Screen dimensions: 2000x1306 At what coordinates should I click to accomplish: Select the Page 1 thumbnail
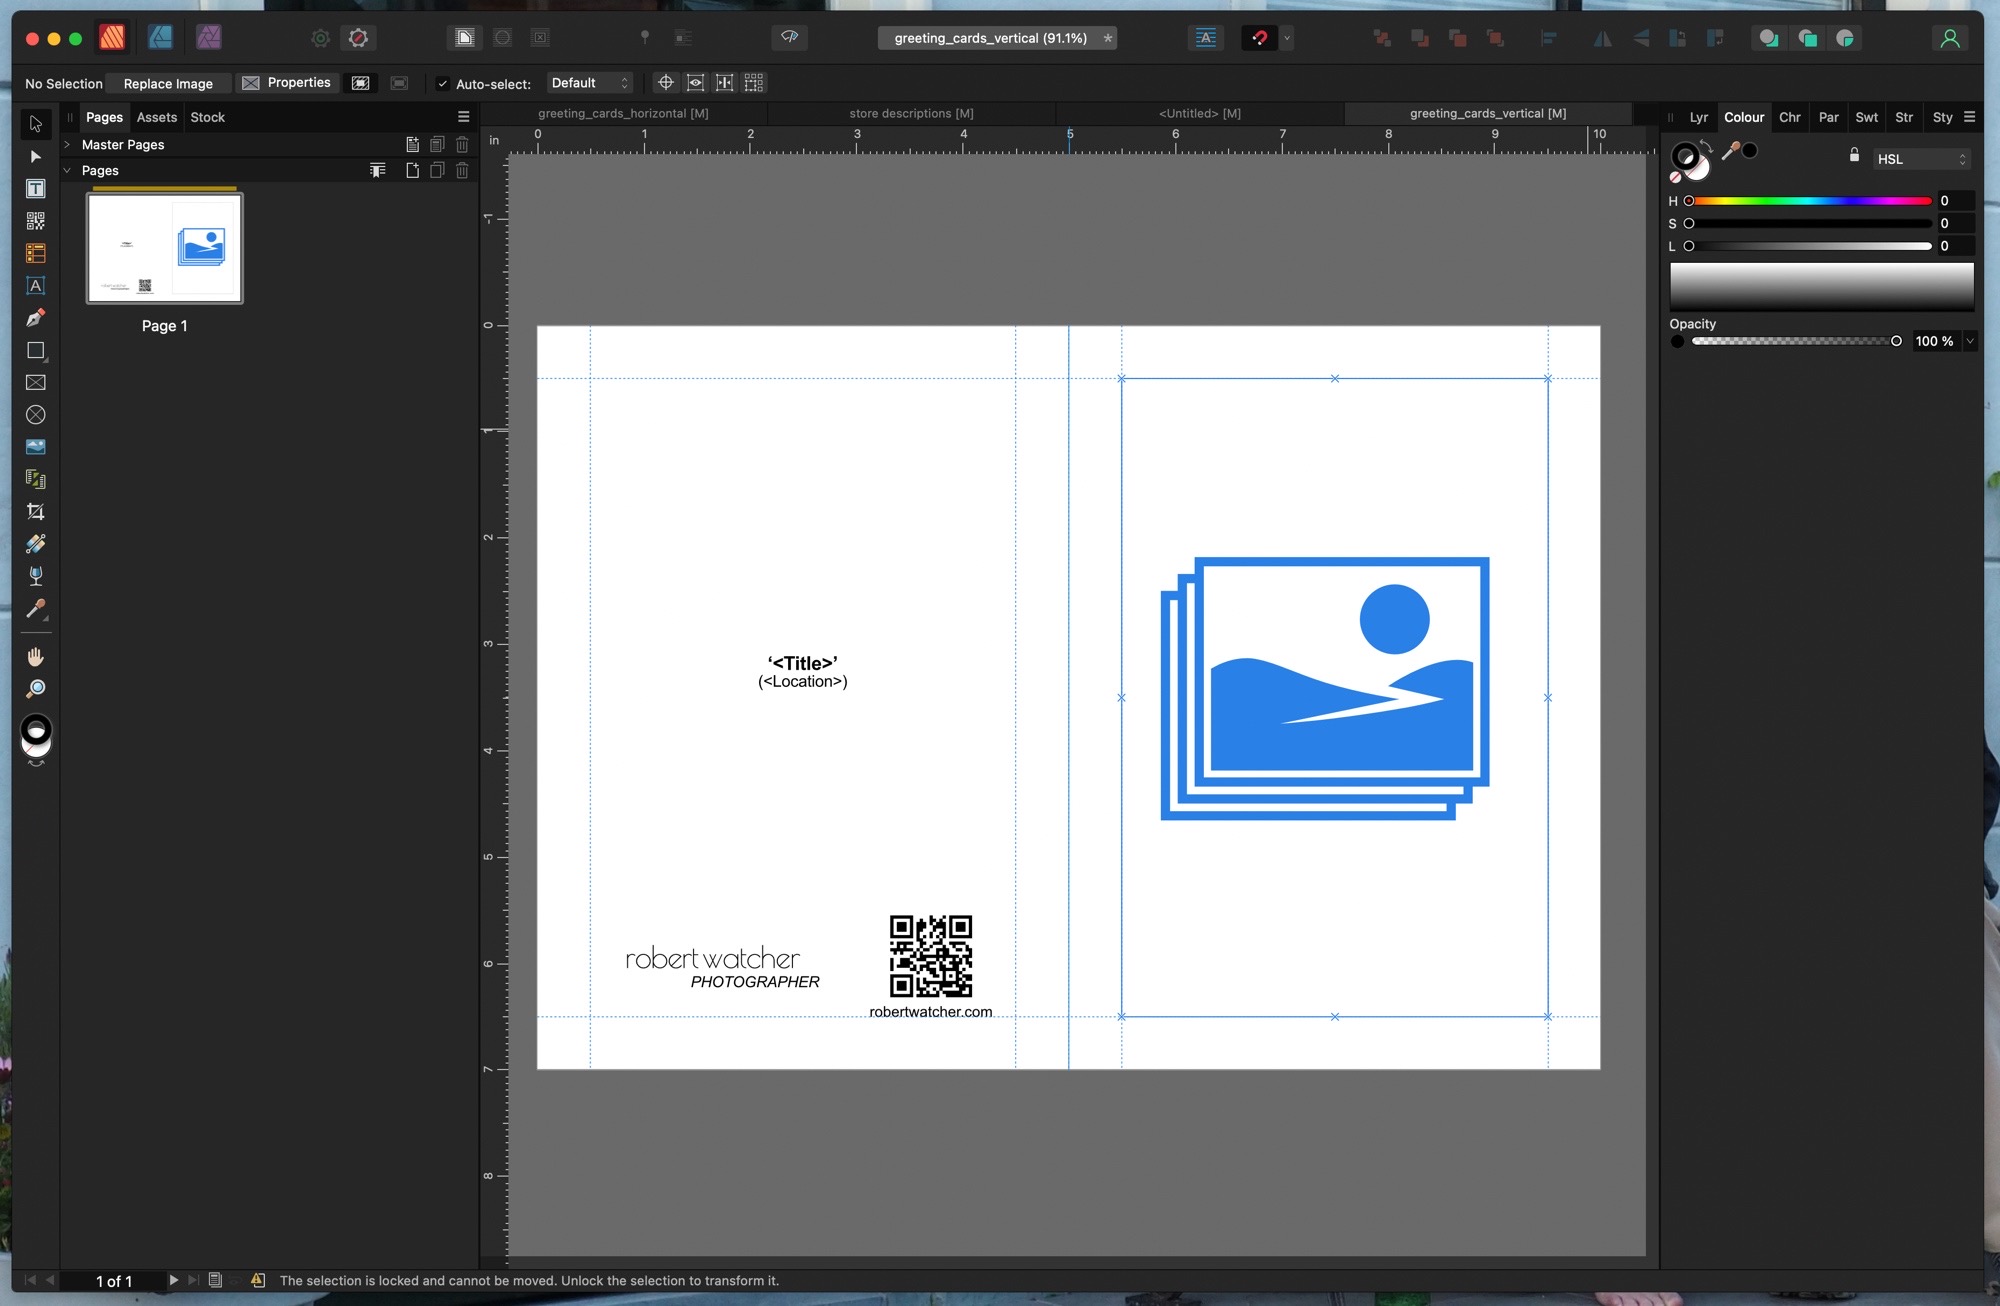click(x=165, y=248)
